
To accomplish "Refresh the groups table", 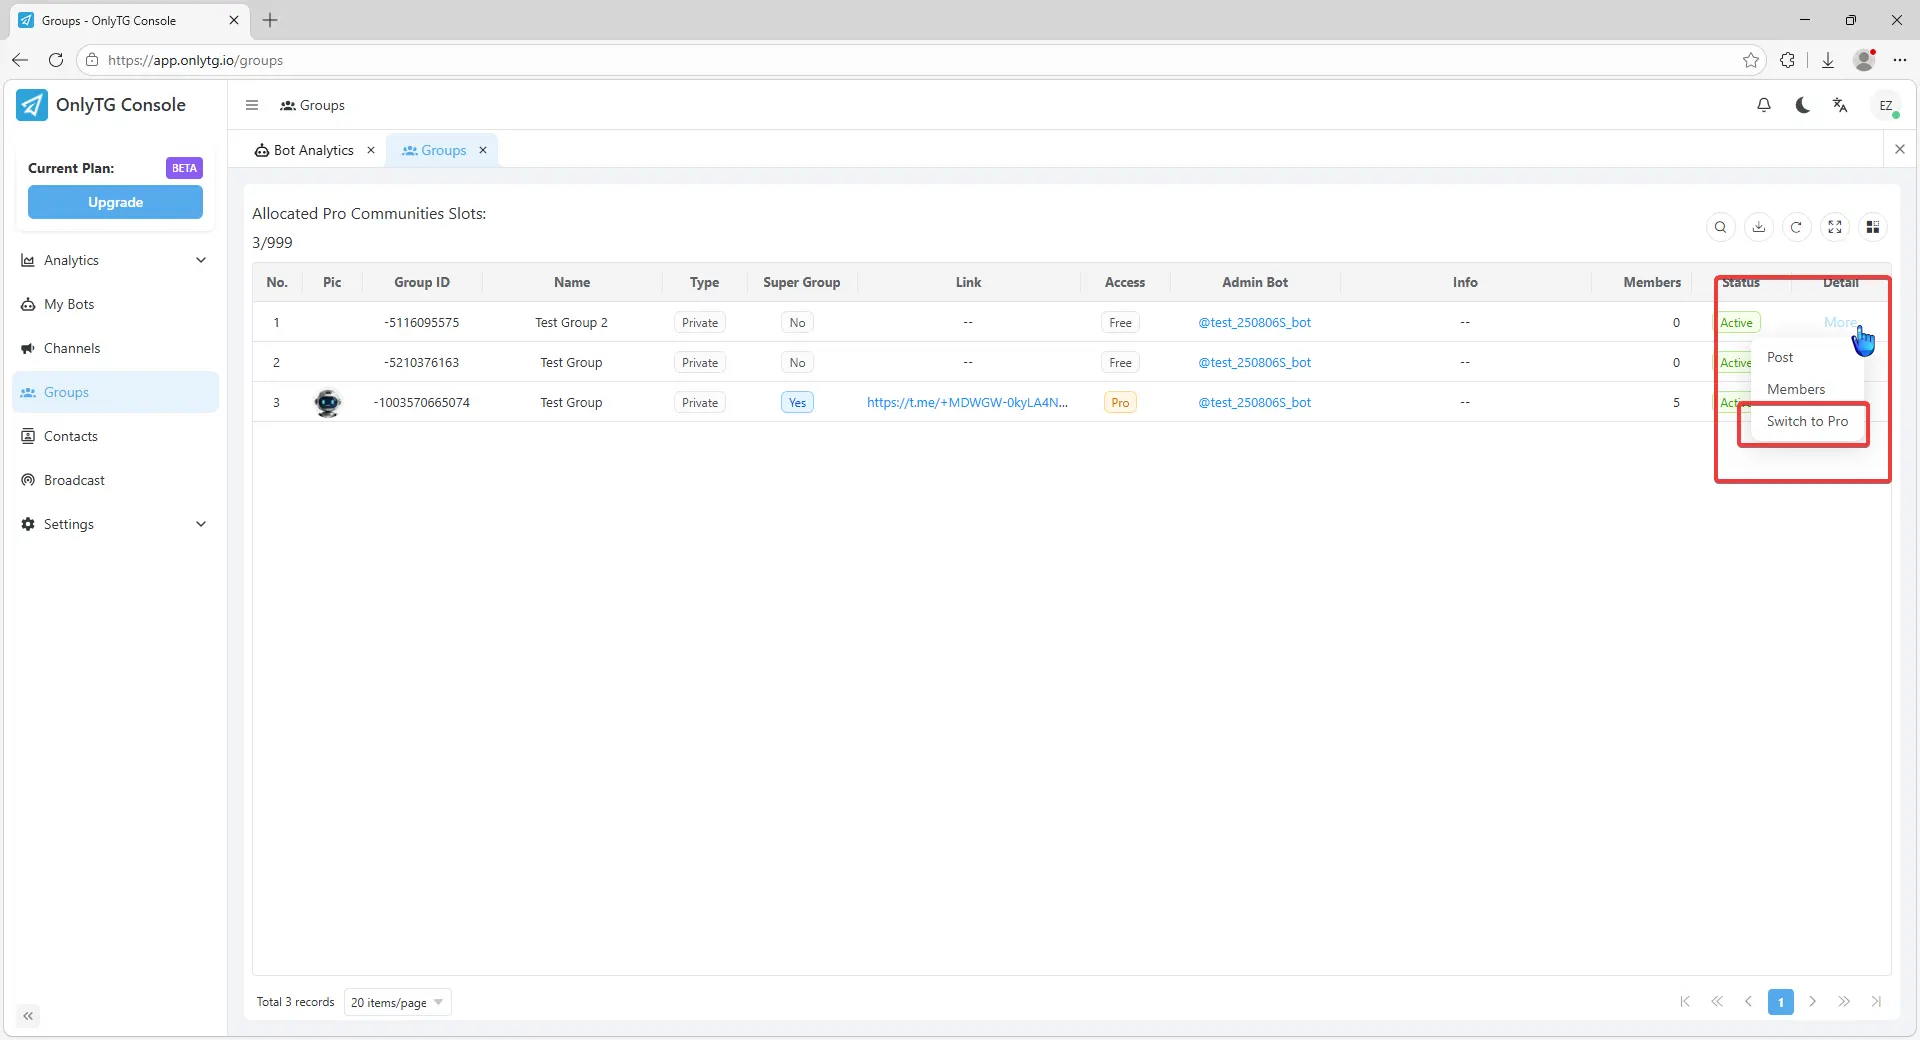I will [1796, 227].
